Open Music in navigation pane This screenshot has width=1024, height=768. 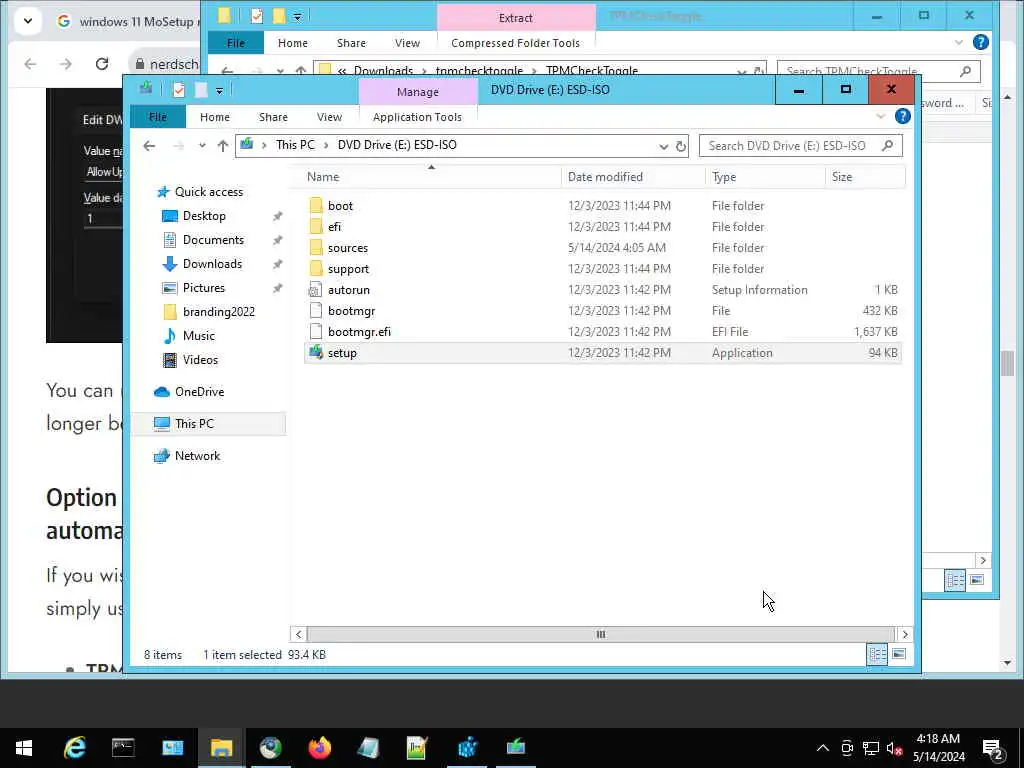tap(199, 336)
